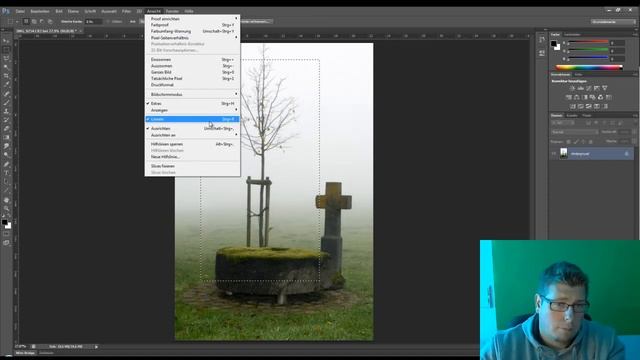Switch to the Kanäle tab
Image resolution: width=640 pixels, height=360 pixels.
[x=572, y=116]
